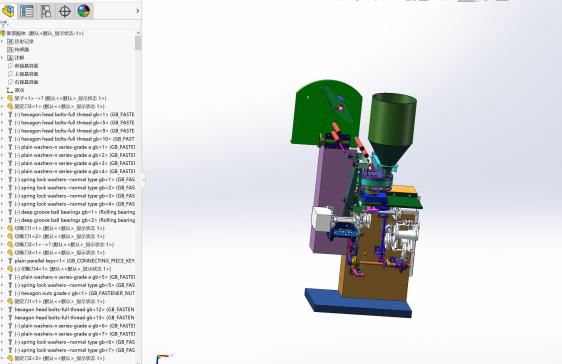562x364 pixels.
Task: Select spring lock washers--normal type gb<2>
Action: click(x=71, y=188)
